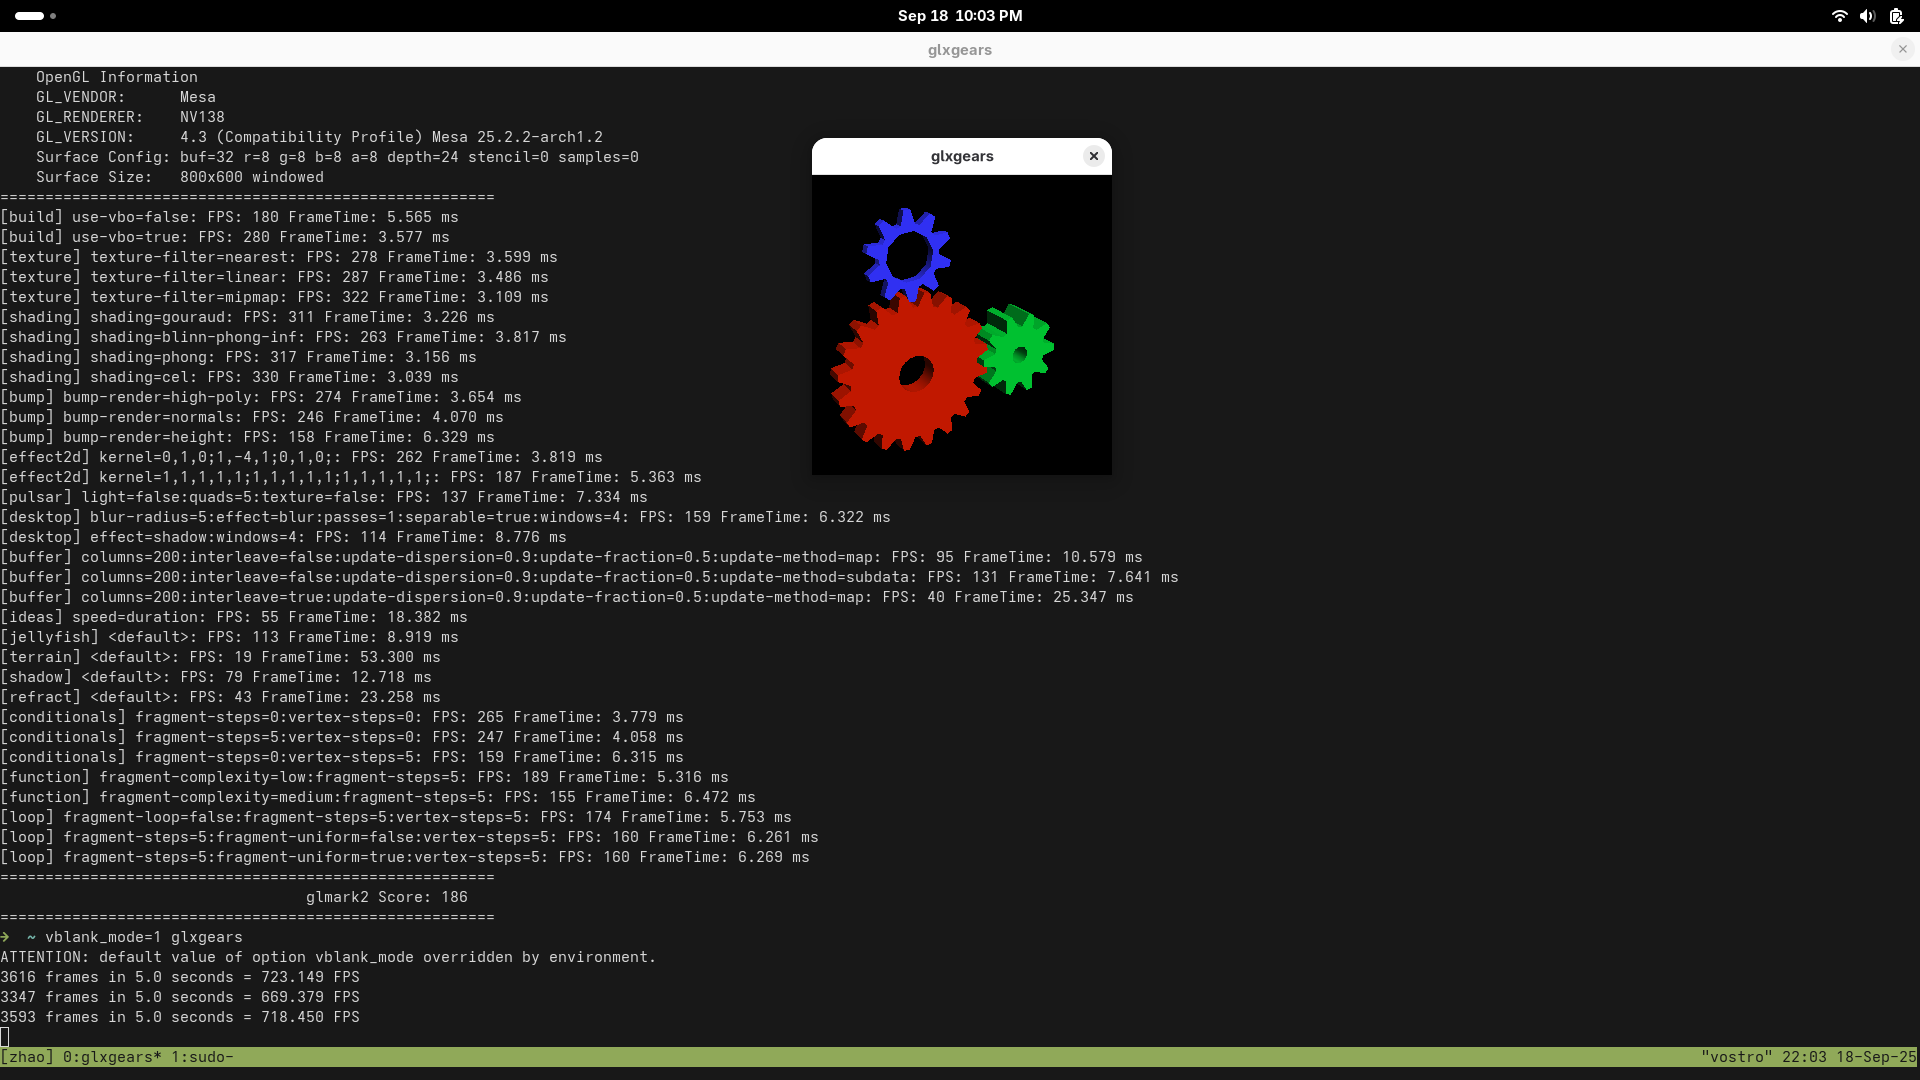Click the terminal cursor block at bottom
The image size is (1920, 1080).
pos(5,1037)
